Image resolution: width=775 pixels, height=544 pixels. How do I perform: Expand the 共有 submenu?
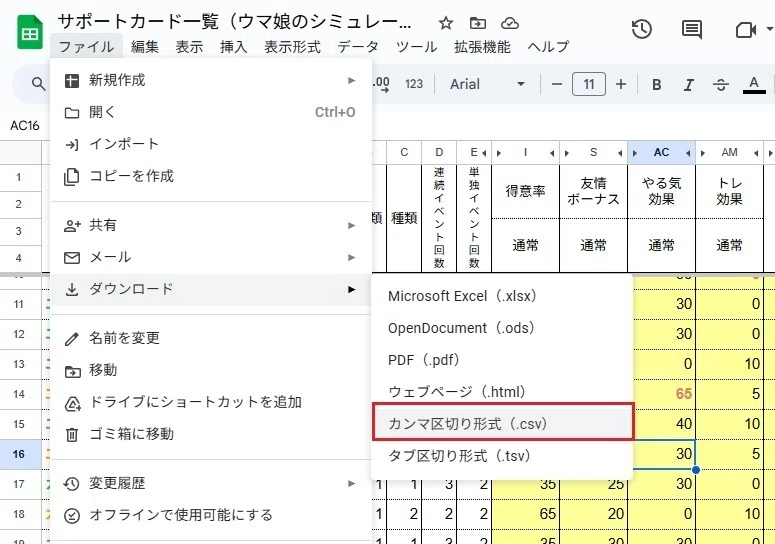[x=211, y=225]
